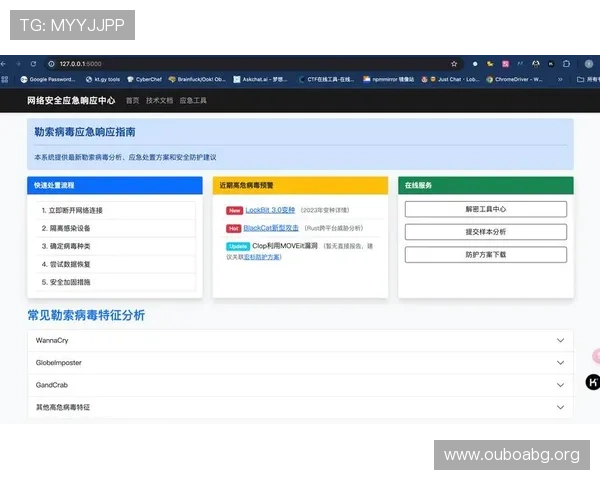This screenshot has width=600, height=480.
Task: Click the 解密工具中心 button
Action: tap(486, 209)
